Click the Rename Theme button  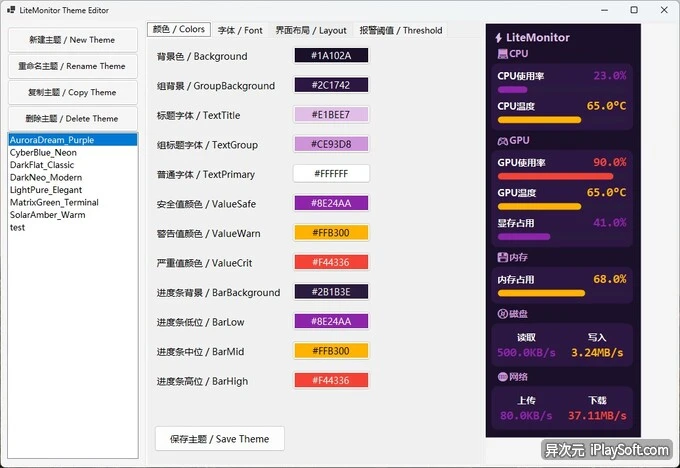point(73,66)
